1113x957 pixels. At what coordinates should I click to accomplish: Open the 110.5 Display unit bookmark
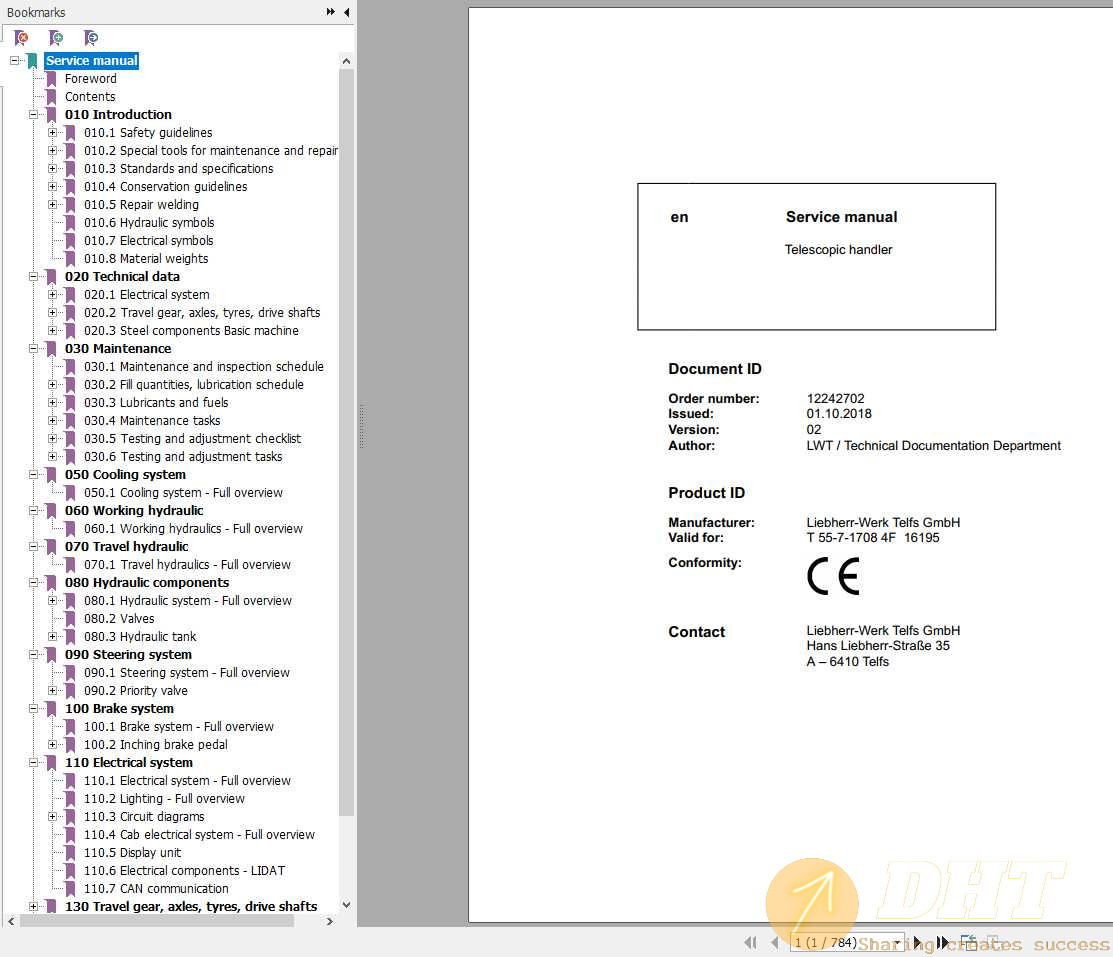point(132,853)
